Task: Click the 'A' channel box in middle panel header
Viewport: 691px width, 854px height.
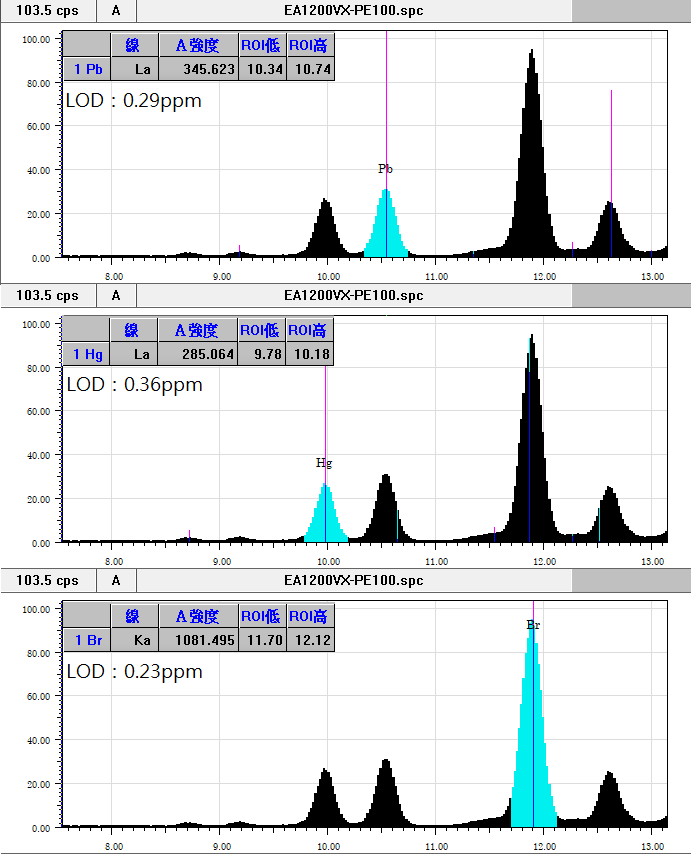Action: pos(116,295)
